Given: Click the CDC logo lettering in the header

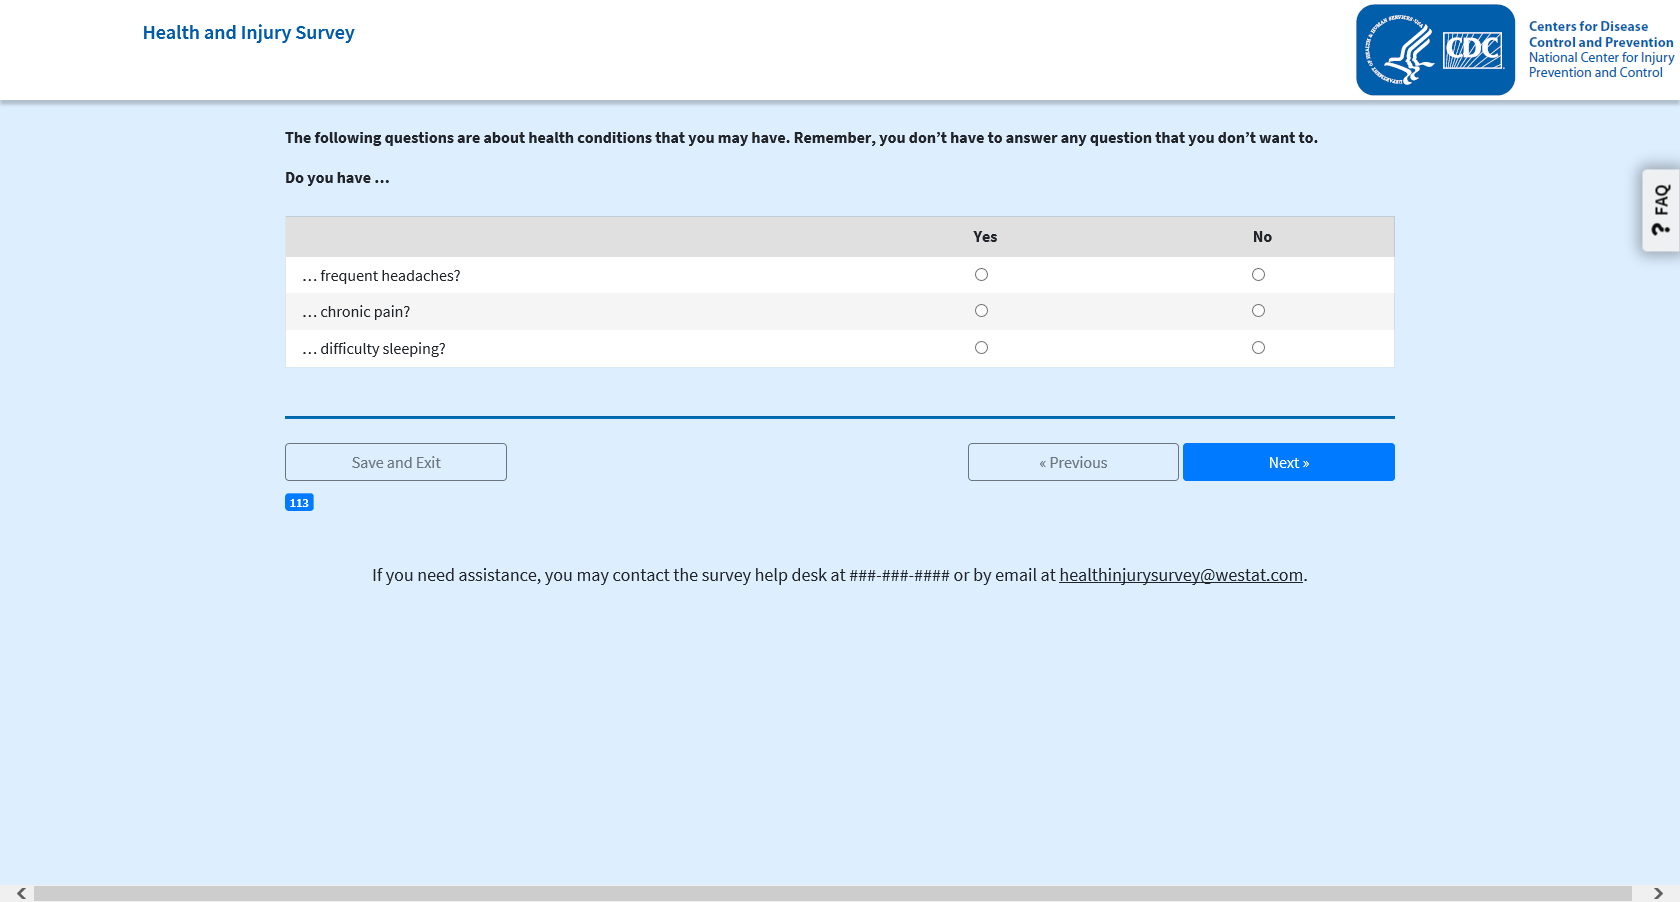Looking at the screenshot, I should [1473, 49].
